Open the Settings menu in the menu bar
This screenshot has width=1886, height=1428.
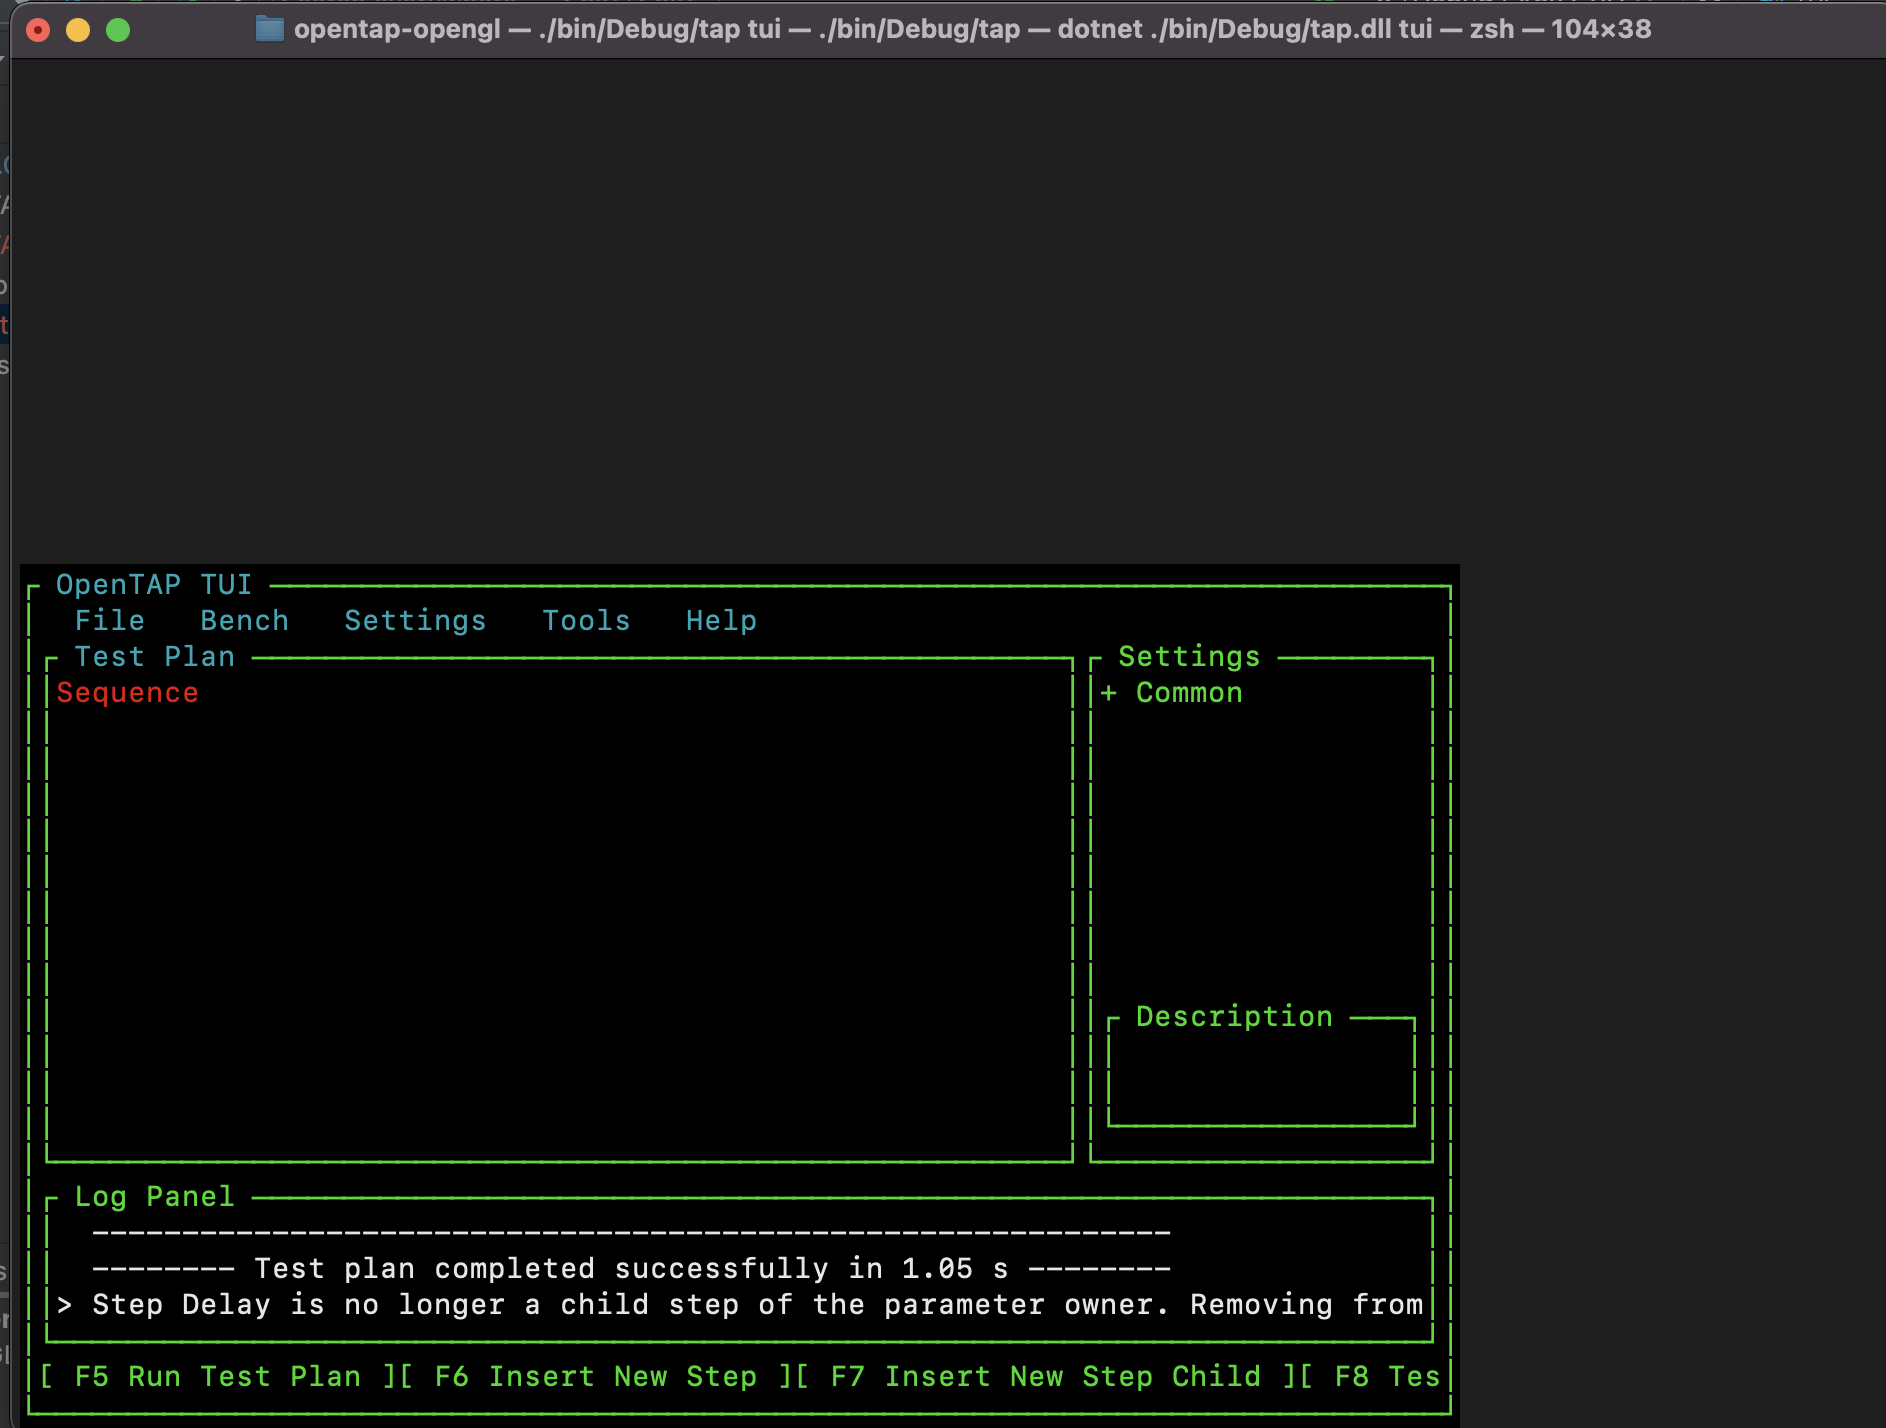[415, 621]
